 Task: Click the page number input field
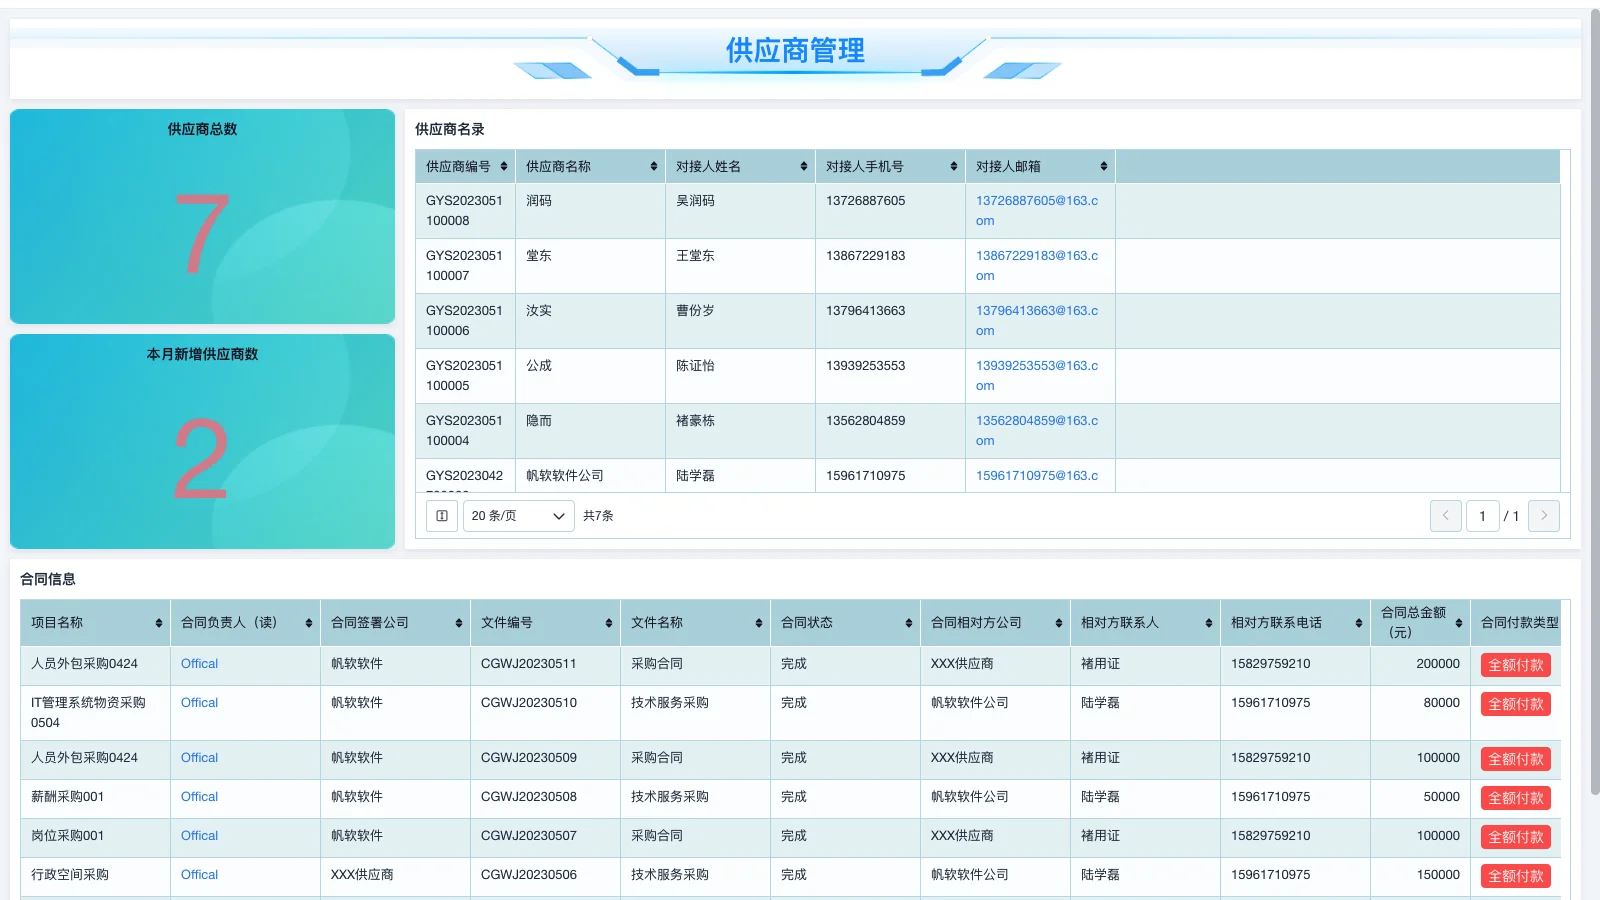pyautogui.click(x=1482, y=516)
